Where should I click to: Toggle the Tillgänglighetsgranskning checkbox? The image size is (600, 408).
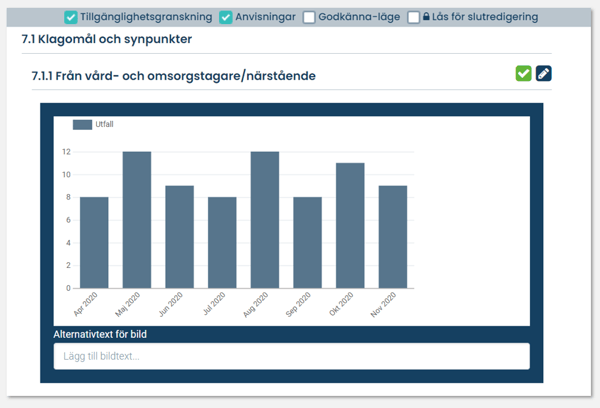pos(70,17)
